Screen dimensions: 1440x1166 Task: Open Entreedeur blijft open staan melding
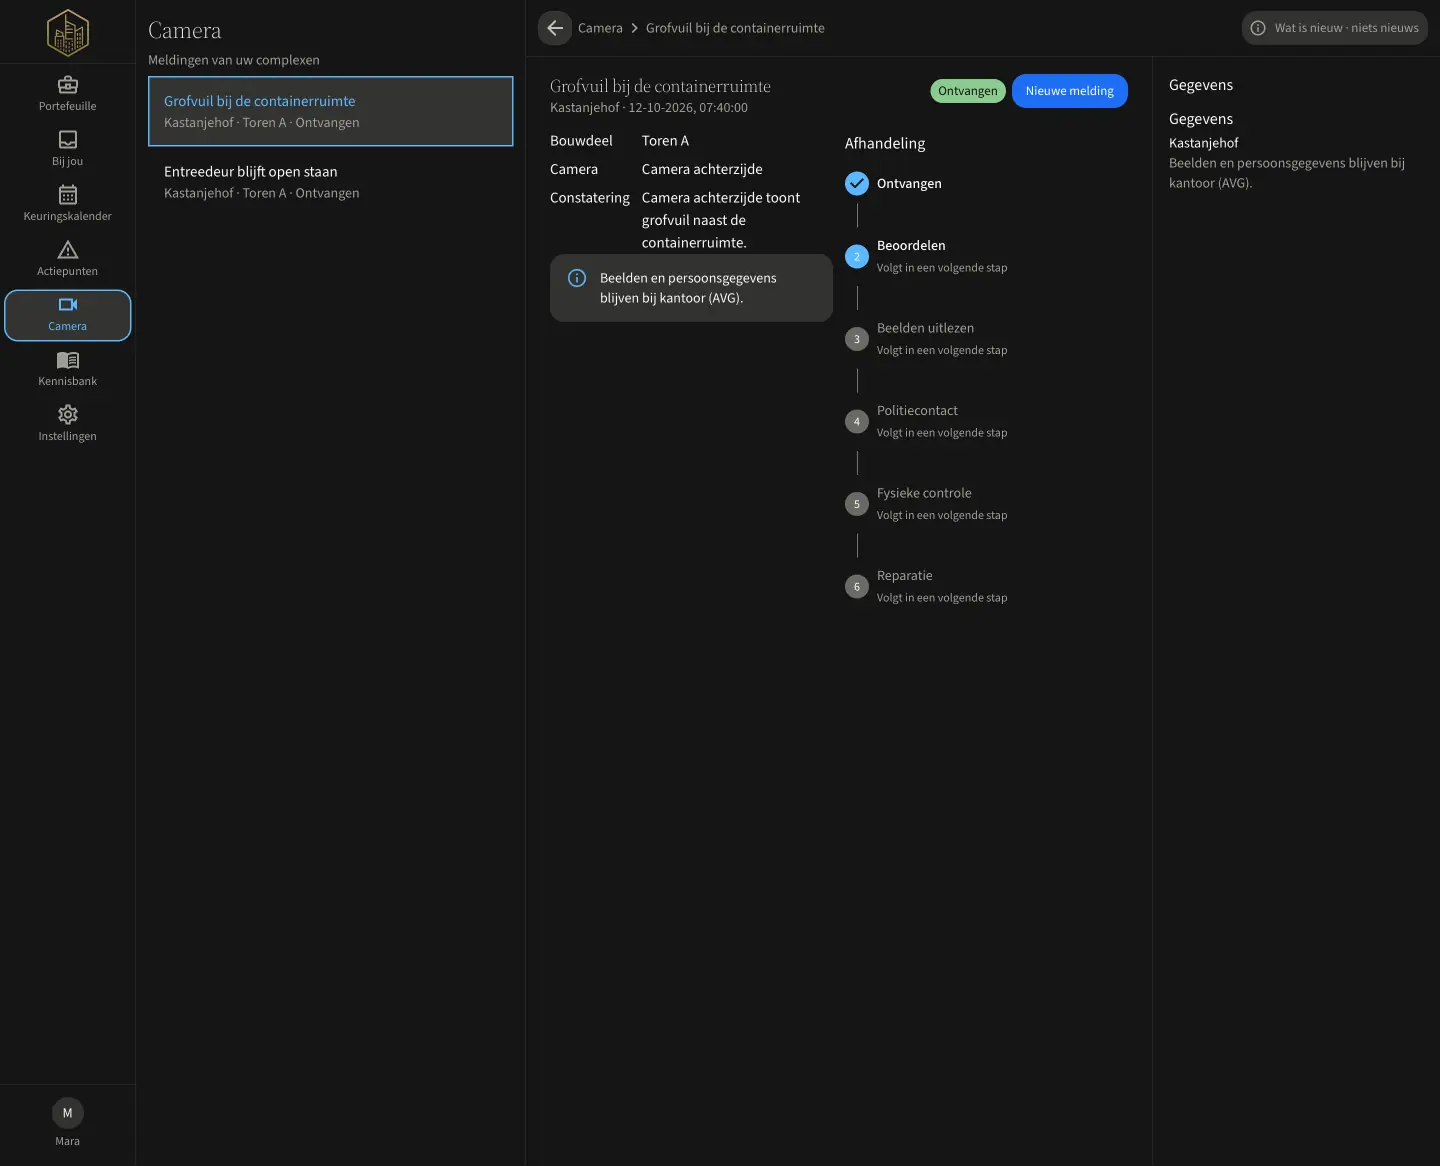(x=331, y=182)
